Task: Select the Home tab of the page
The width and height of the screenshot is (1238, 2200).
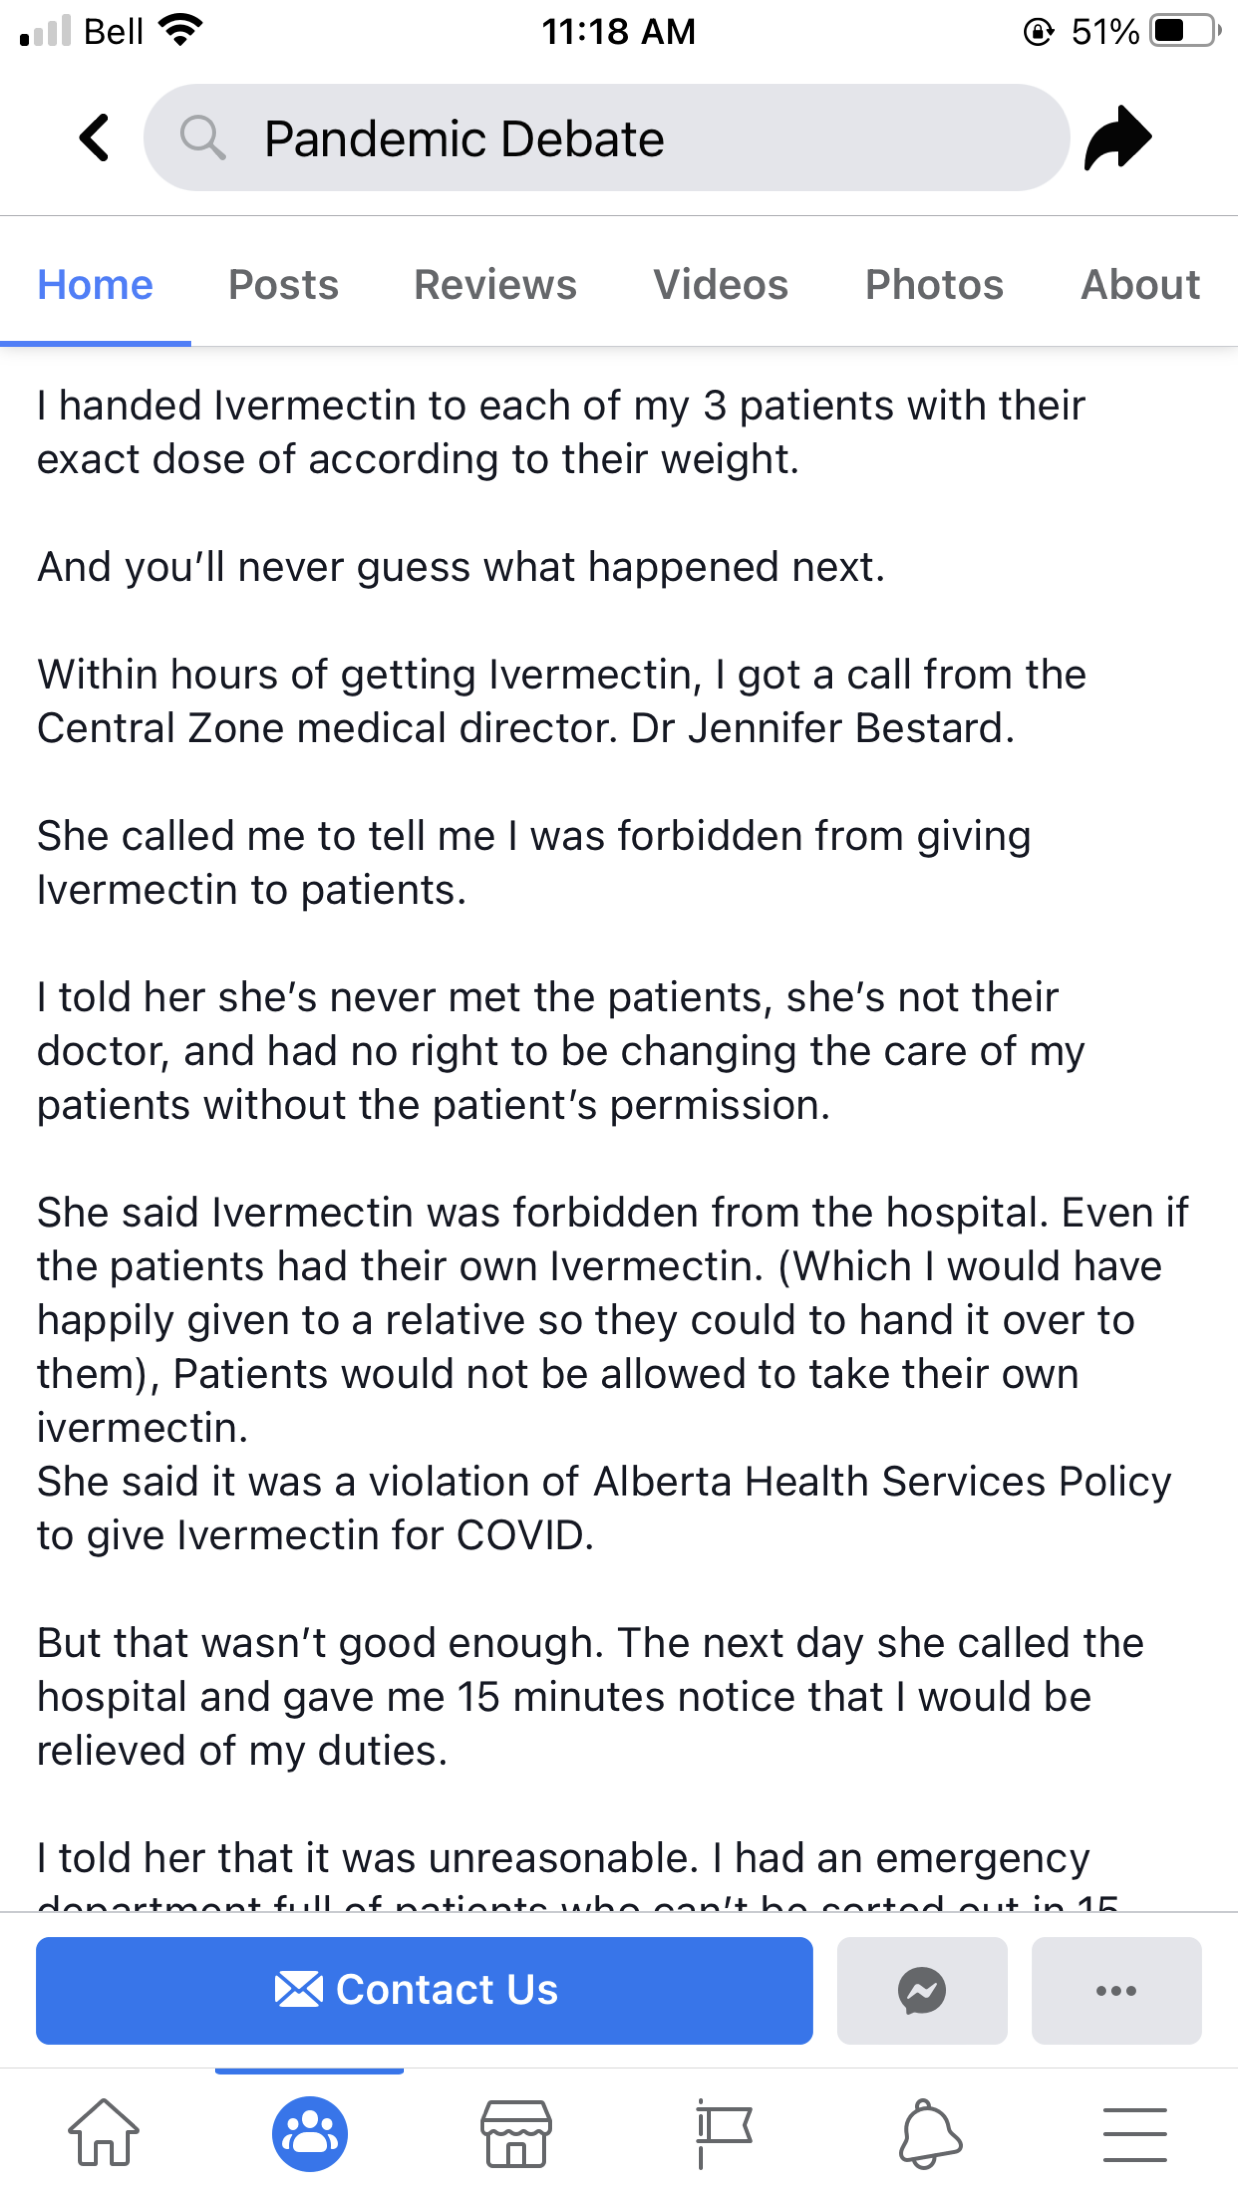Action: coord(95,285)
